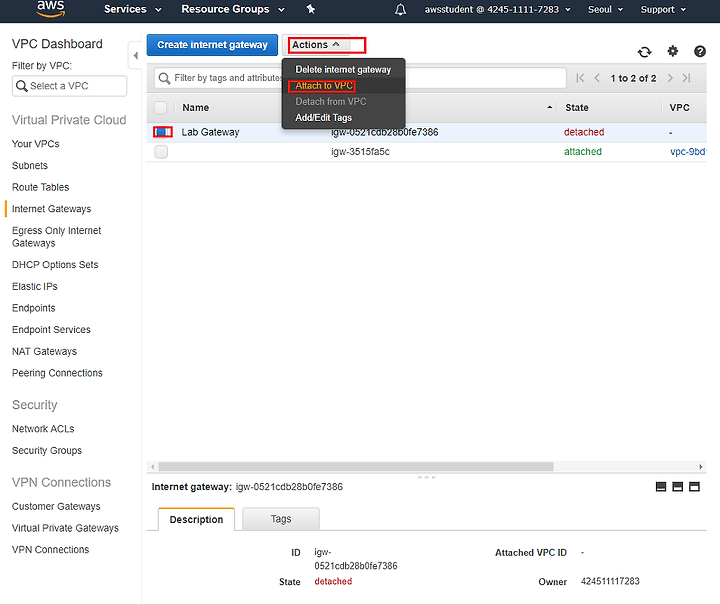Check the igw-3515fa5c row checkbox
The width and height of the screenshot is (720, 604).
pyautogui.click(x=161, y=152)
